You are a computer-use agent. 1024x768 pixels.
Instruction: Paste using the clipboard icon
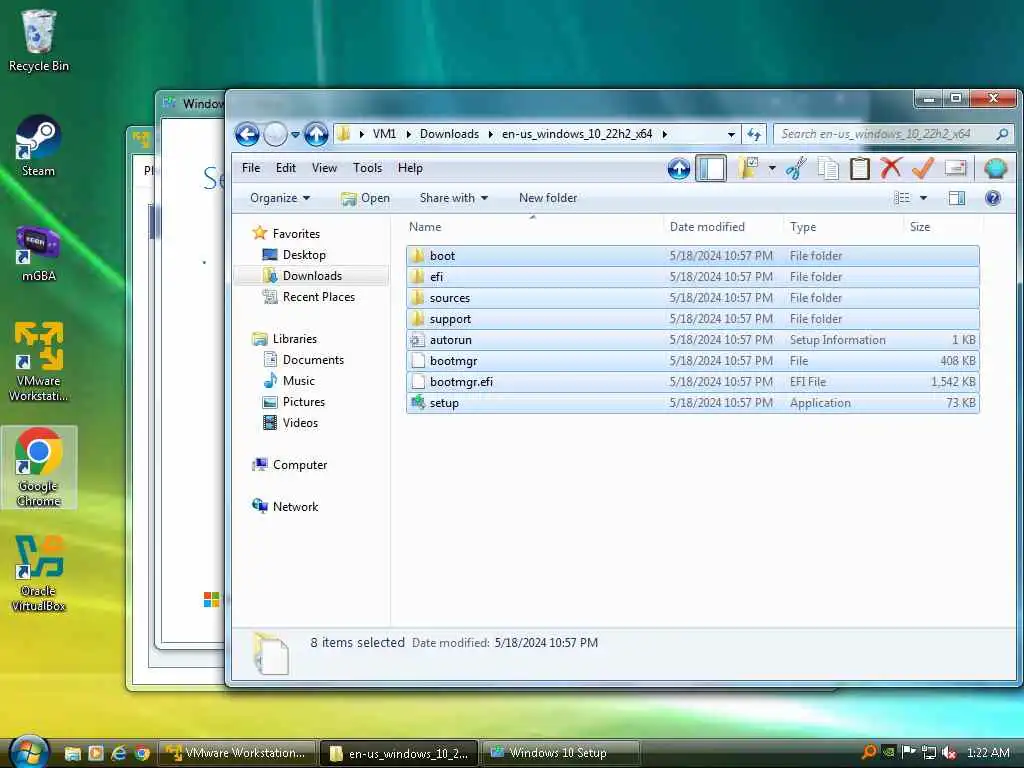[x=859, y=168]
